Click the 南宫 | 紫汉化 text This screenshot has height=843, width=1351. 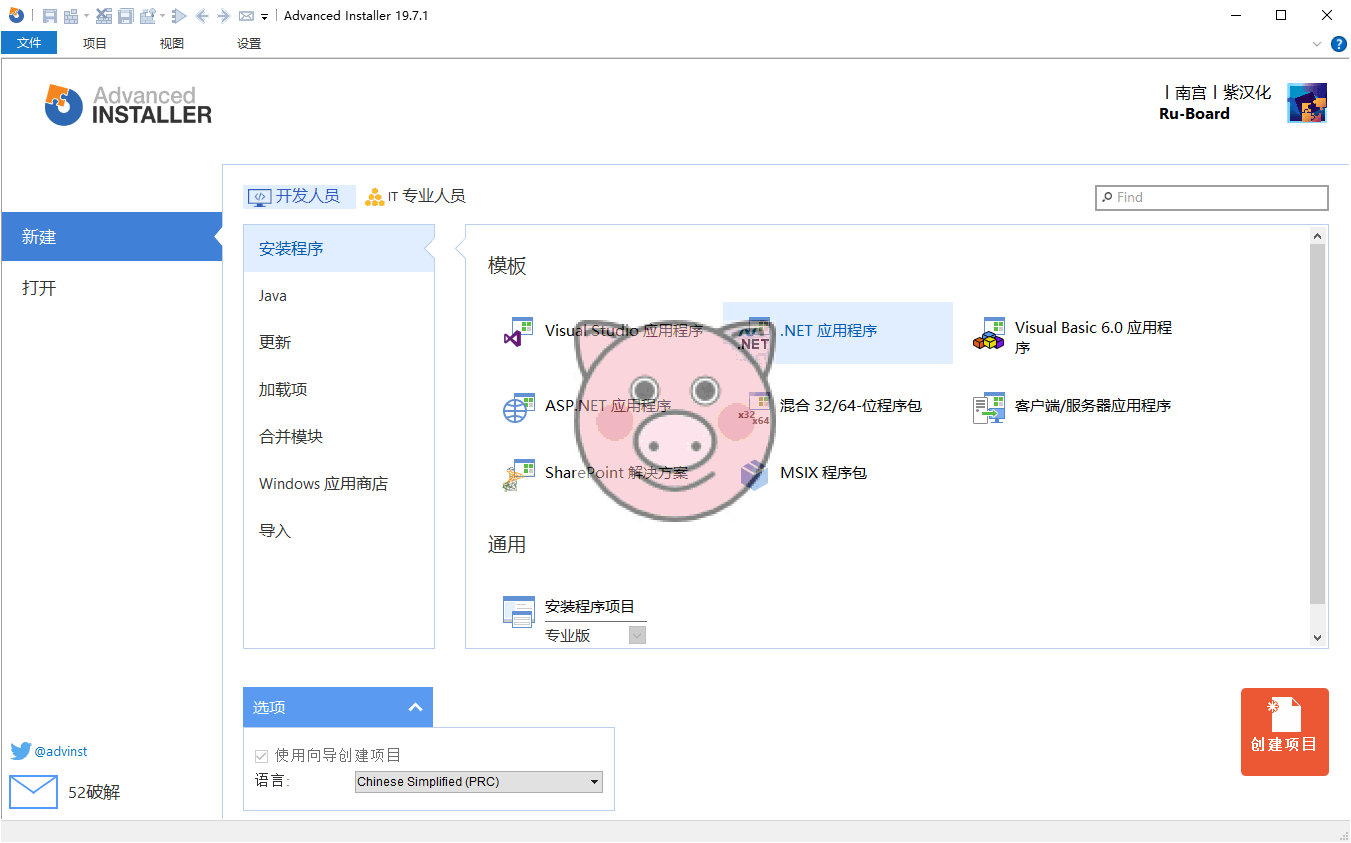(x=1218, y=92)
